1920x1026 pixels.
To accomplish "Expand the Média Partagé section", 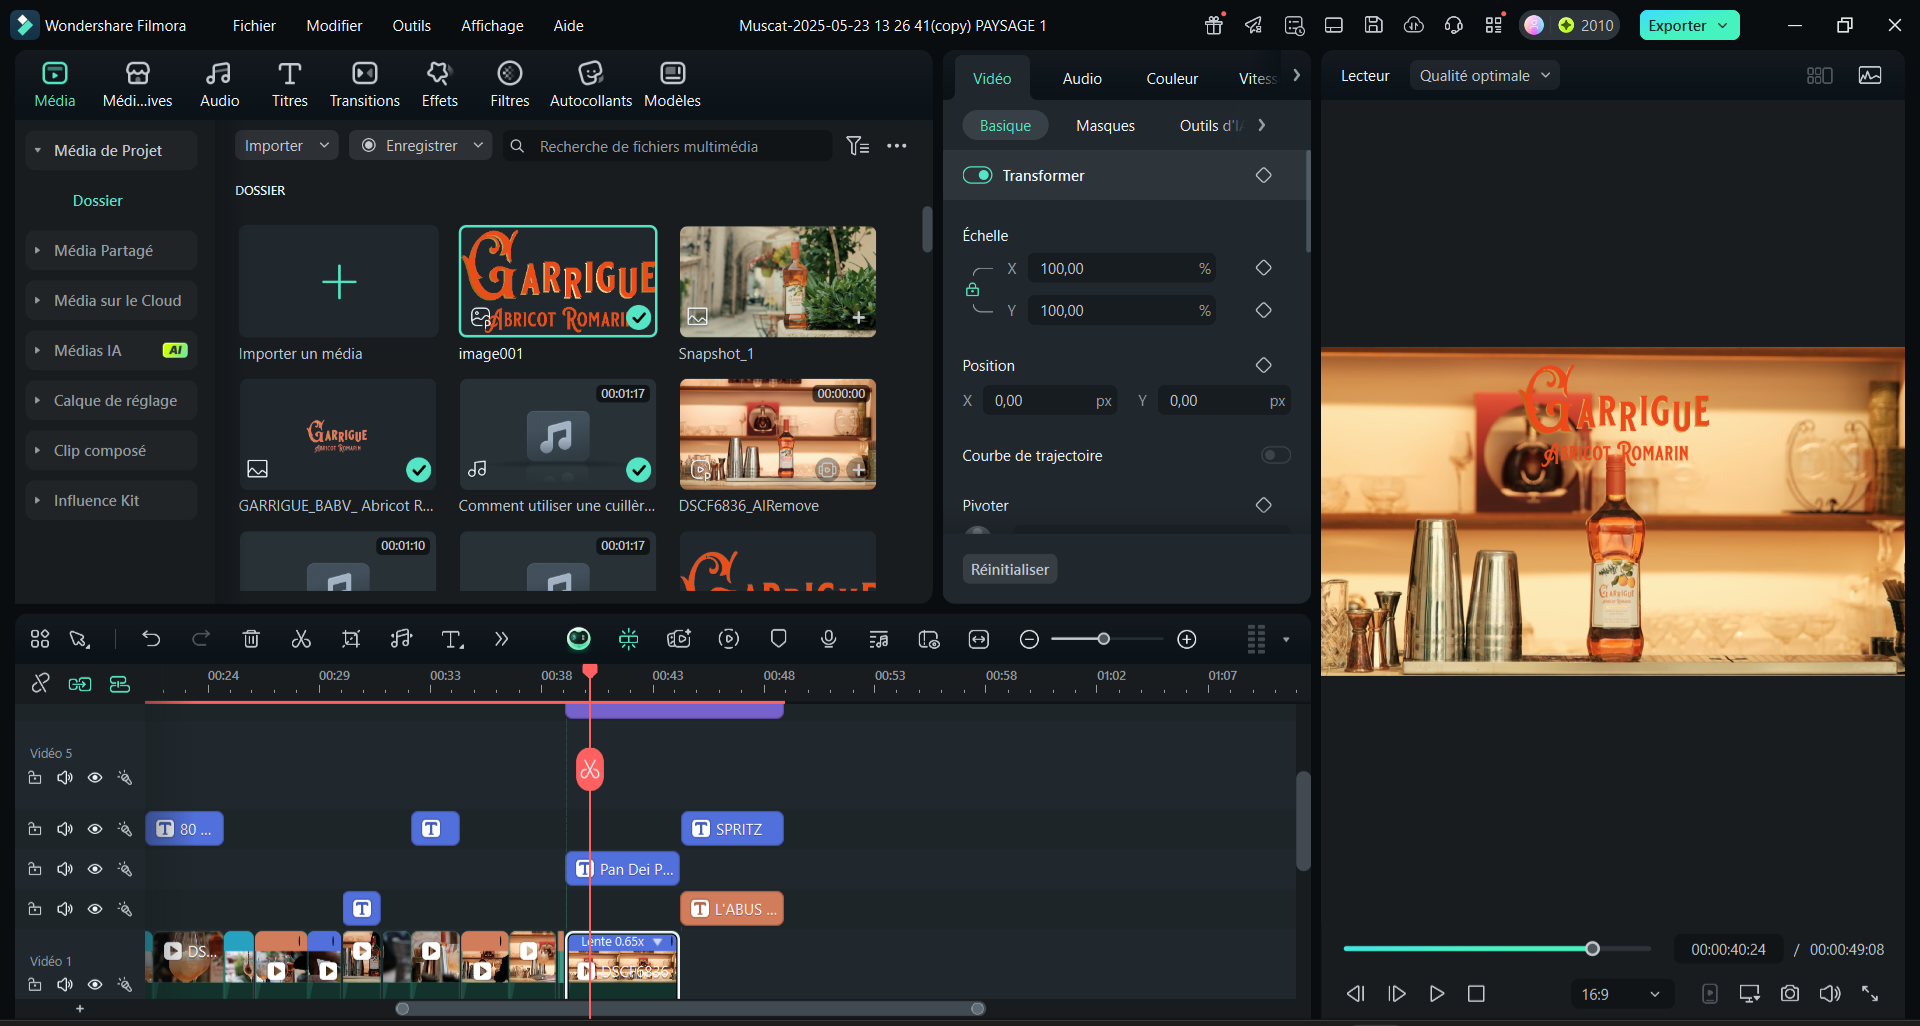I will [111, 250].
